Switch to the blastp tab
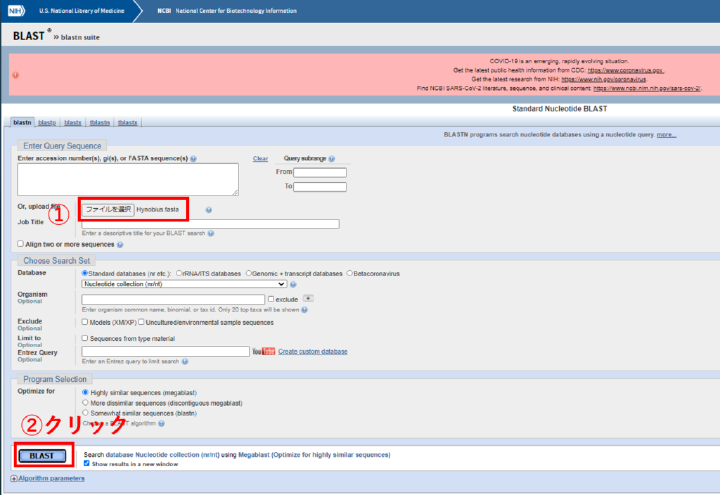Viewport: 720px width, 495px height. [x=46, y=122]
